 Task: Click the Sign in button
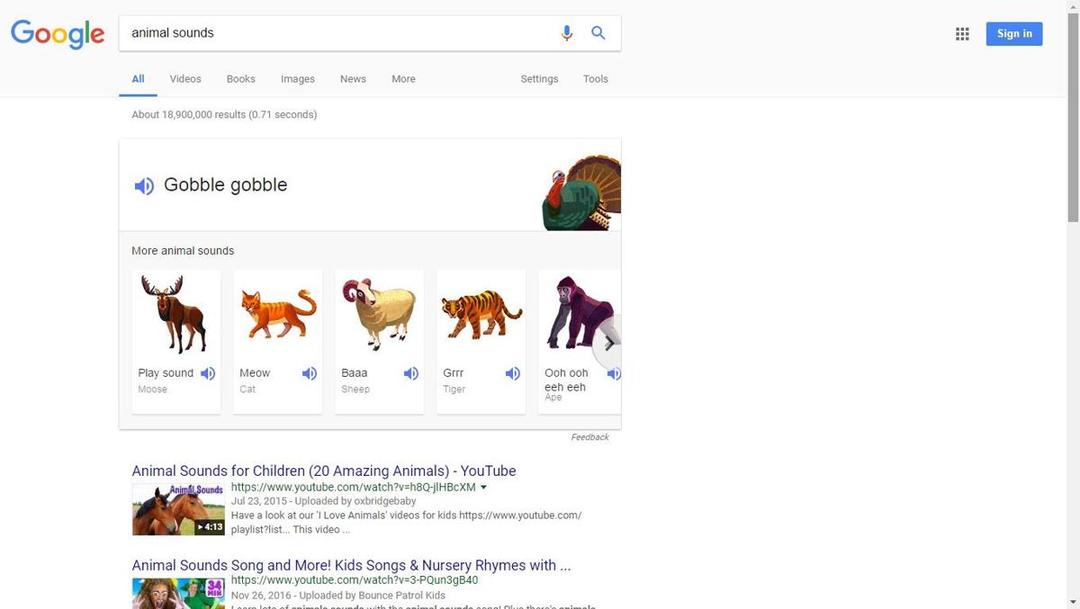tap(1014, 34)
